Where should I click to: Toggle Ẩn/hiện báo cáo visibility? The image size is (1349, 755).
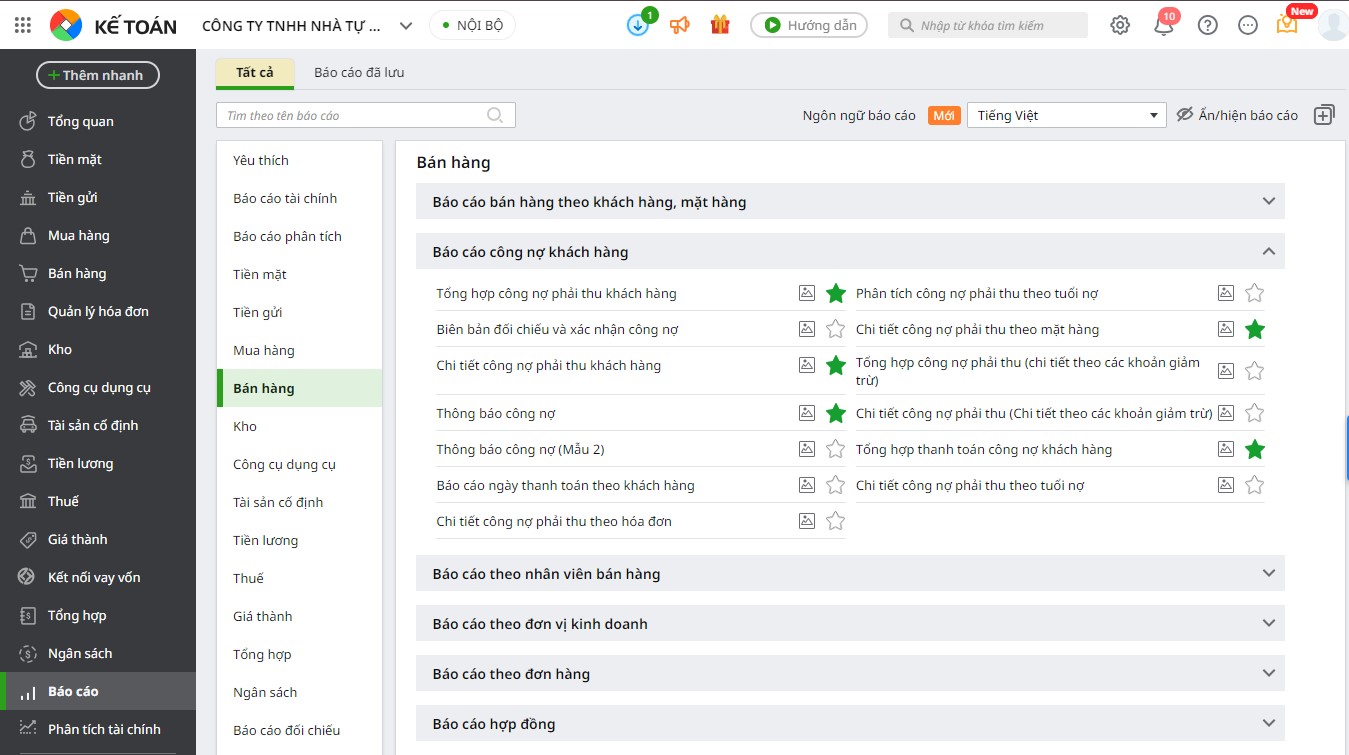(x=1237, y=115)
